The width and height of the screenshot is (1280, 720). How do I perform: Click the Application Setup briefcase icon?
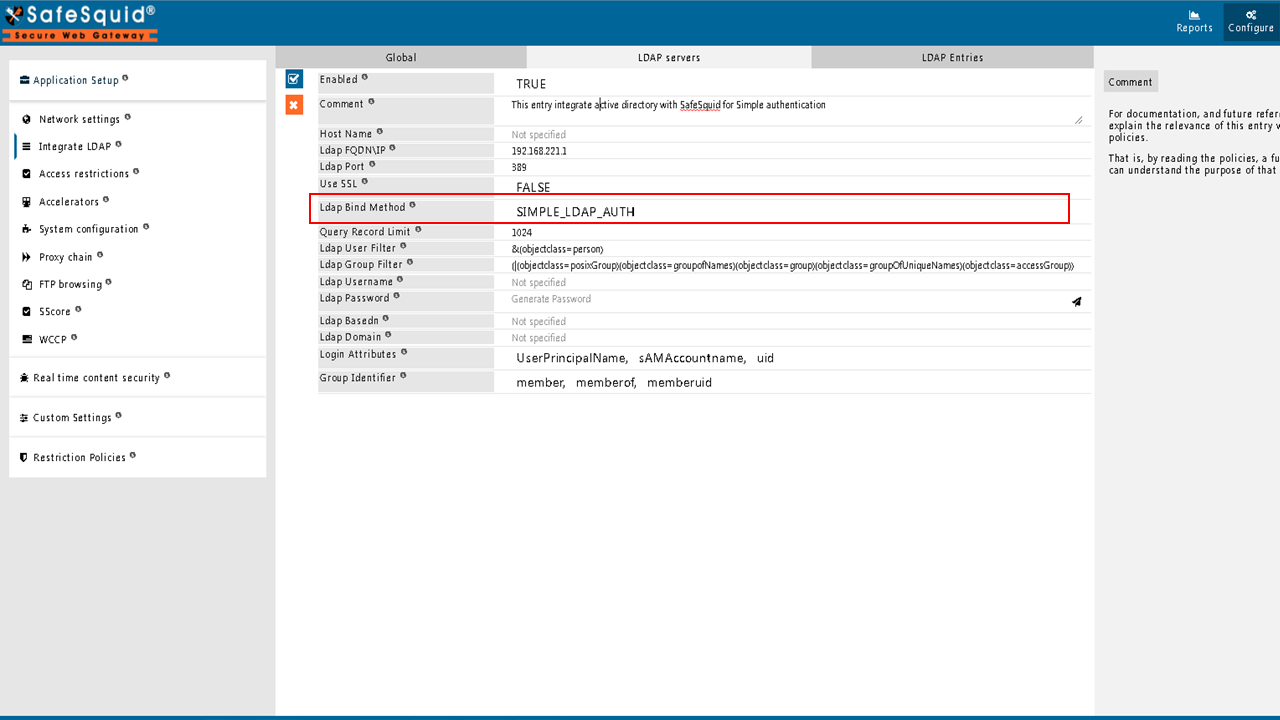24,80
